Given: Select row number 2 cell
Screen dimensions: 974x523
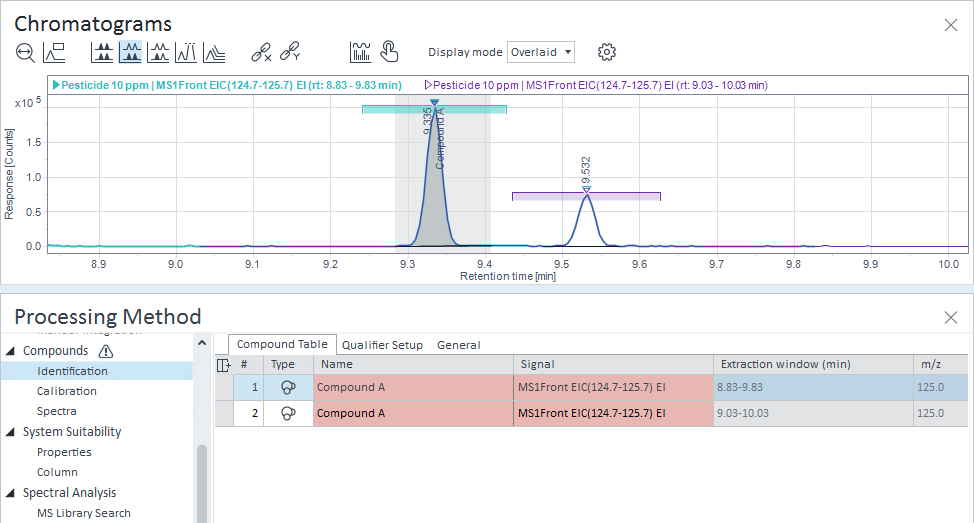Looking at the screenshot, I should click(x=248, y=414).
